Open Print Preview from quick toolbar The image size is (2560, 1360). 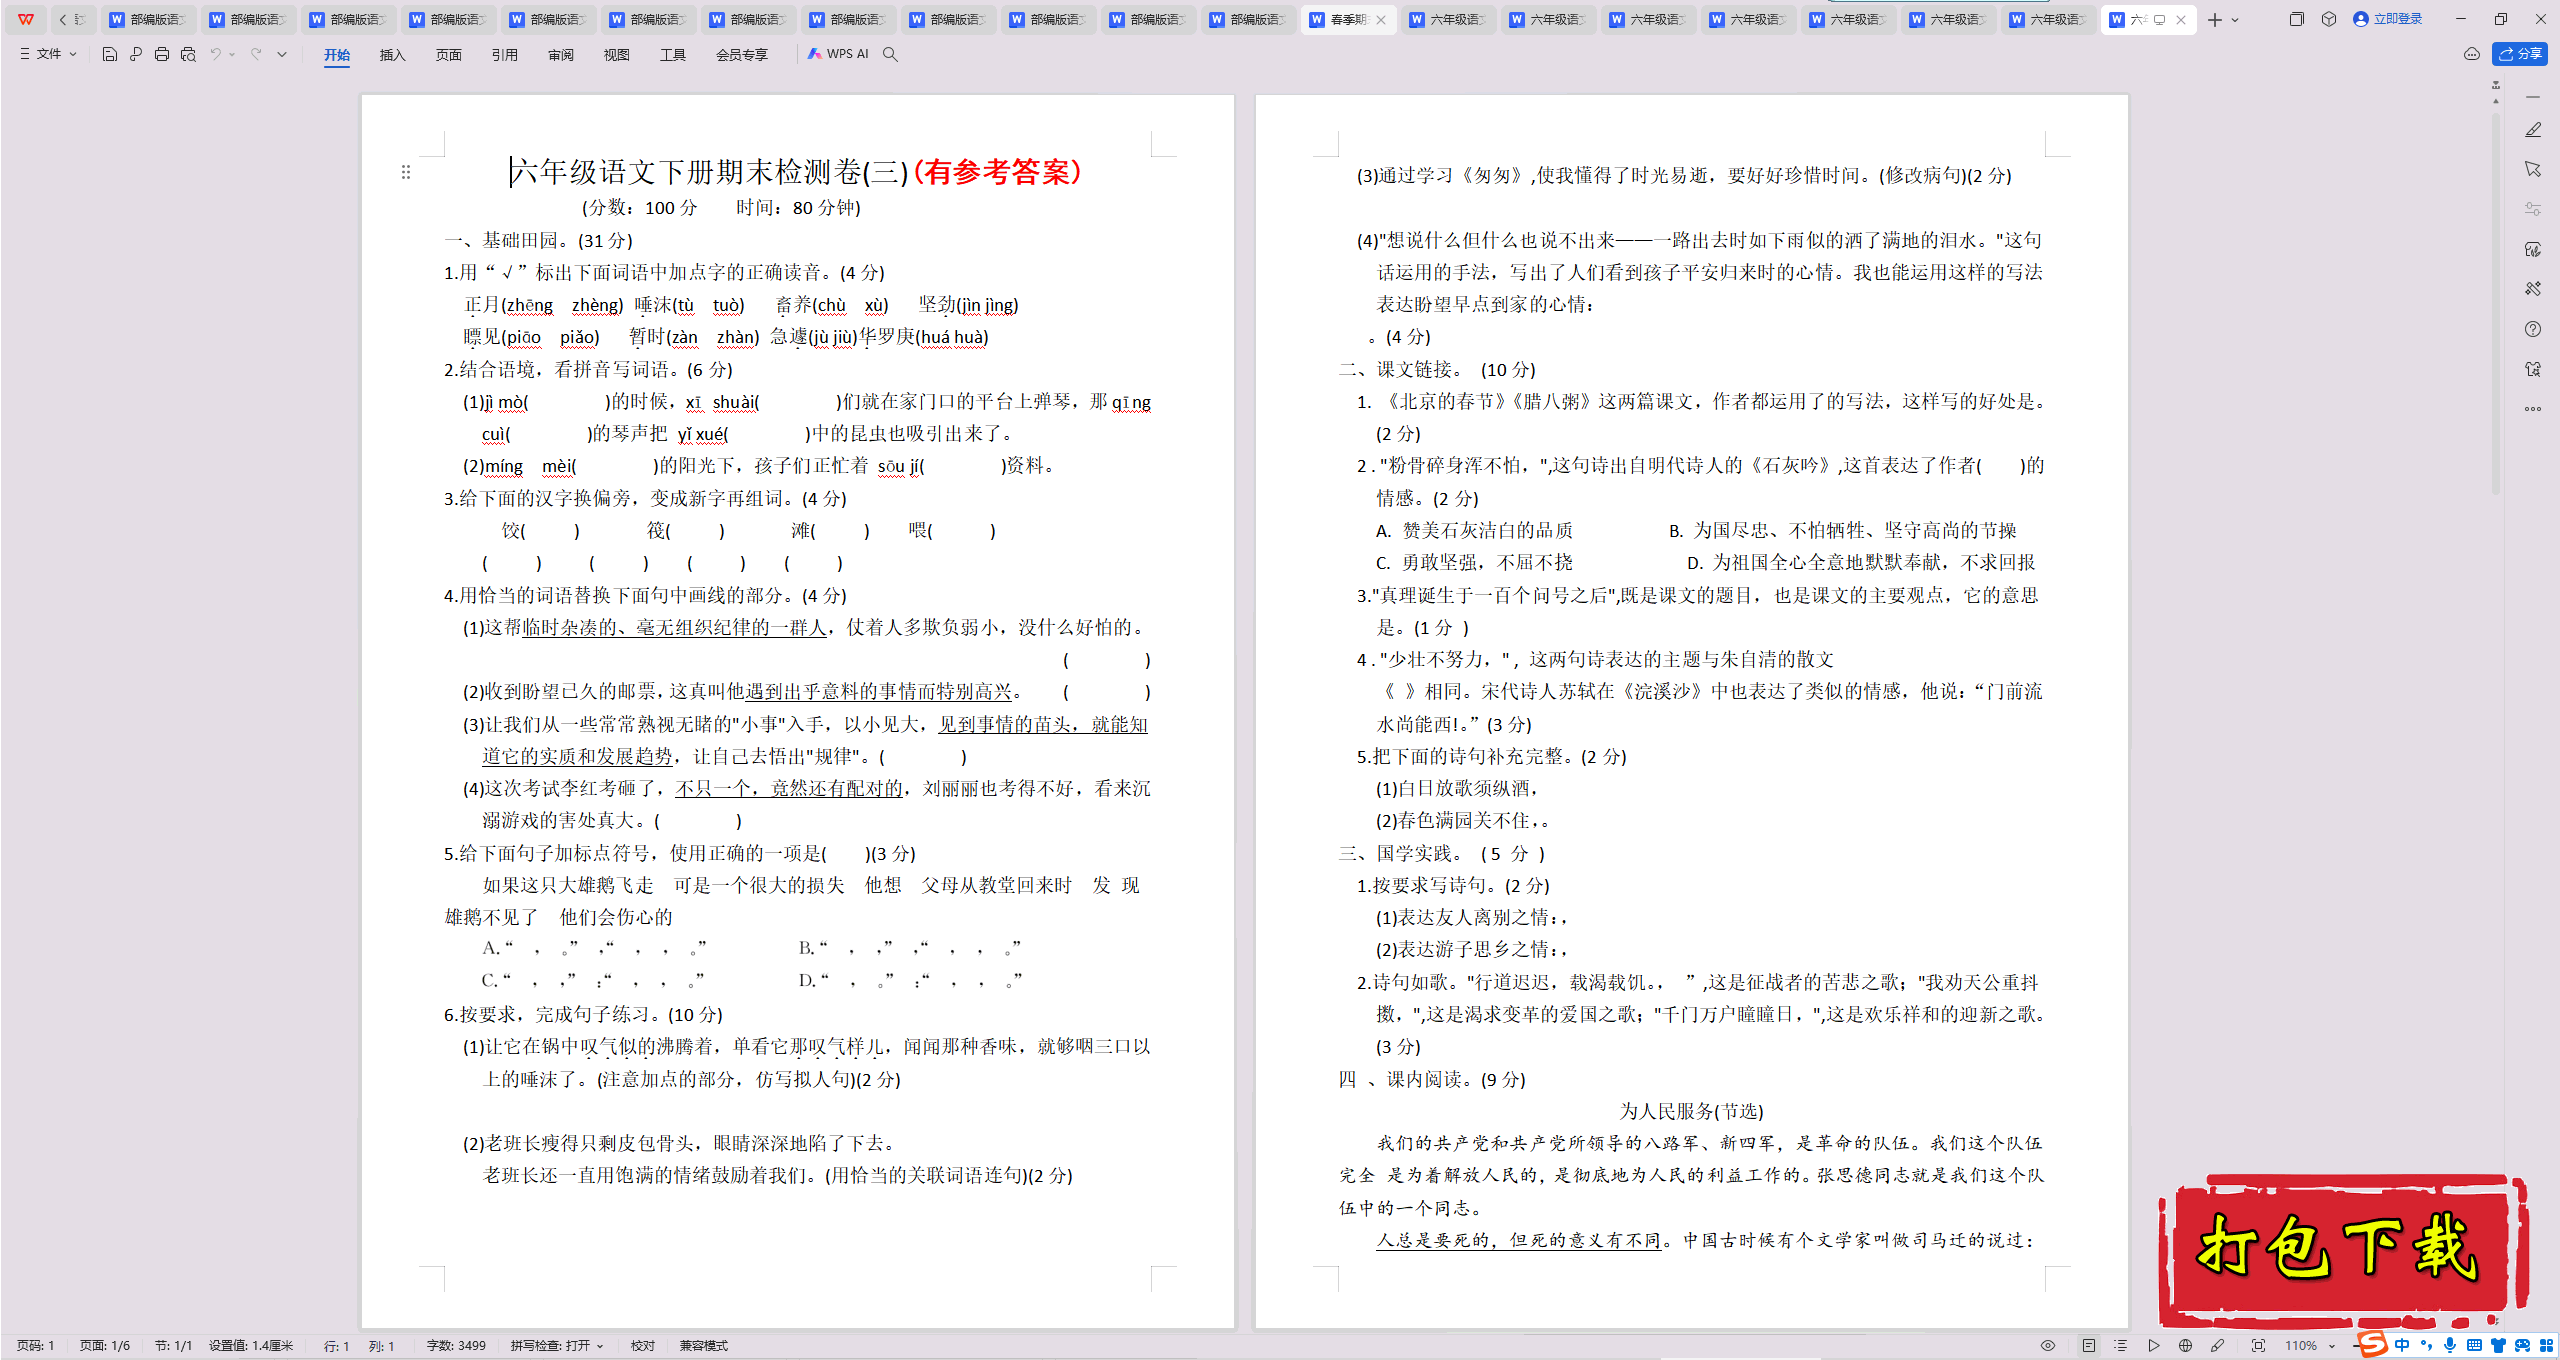[188, 54]
